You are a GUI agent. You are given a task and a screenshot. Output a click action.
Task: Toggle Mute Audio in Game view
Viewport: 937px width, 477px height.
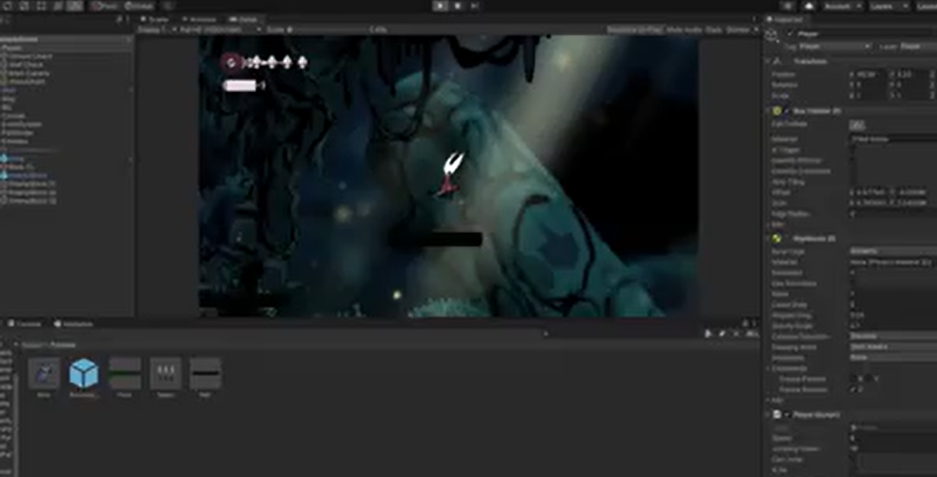(x=684, y=29)
